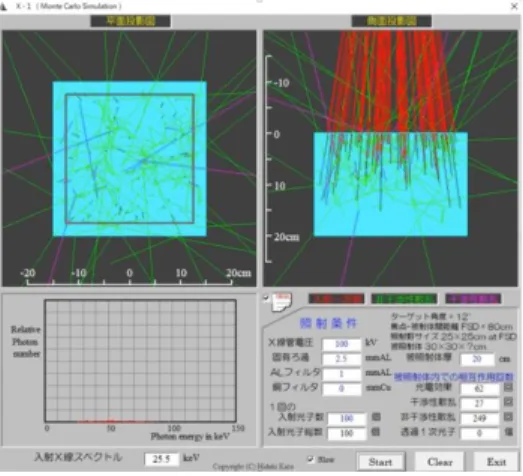Viewport: 523px width, 476px height.
Task: Click the Clear button
Action: 440,462
